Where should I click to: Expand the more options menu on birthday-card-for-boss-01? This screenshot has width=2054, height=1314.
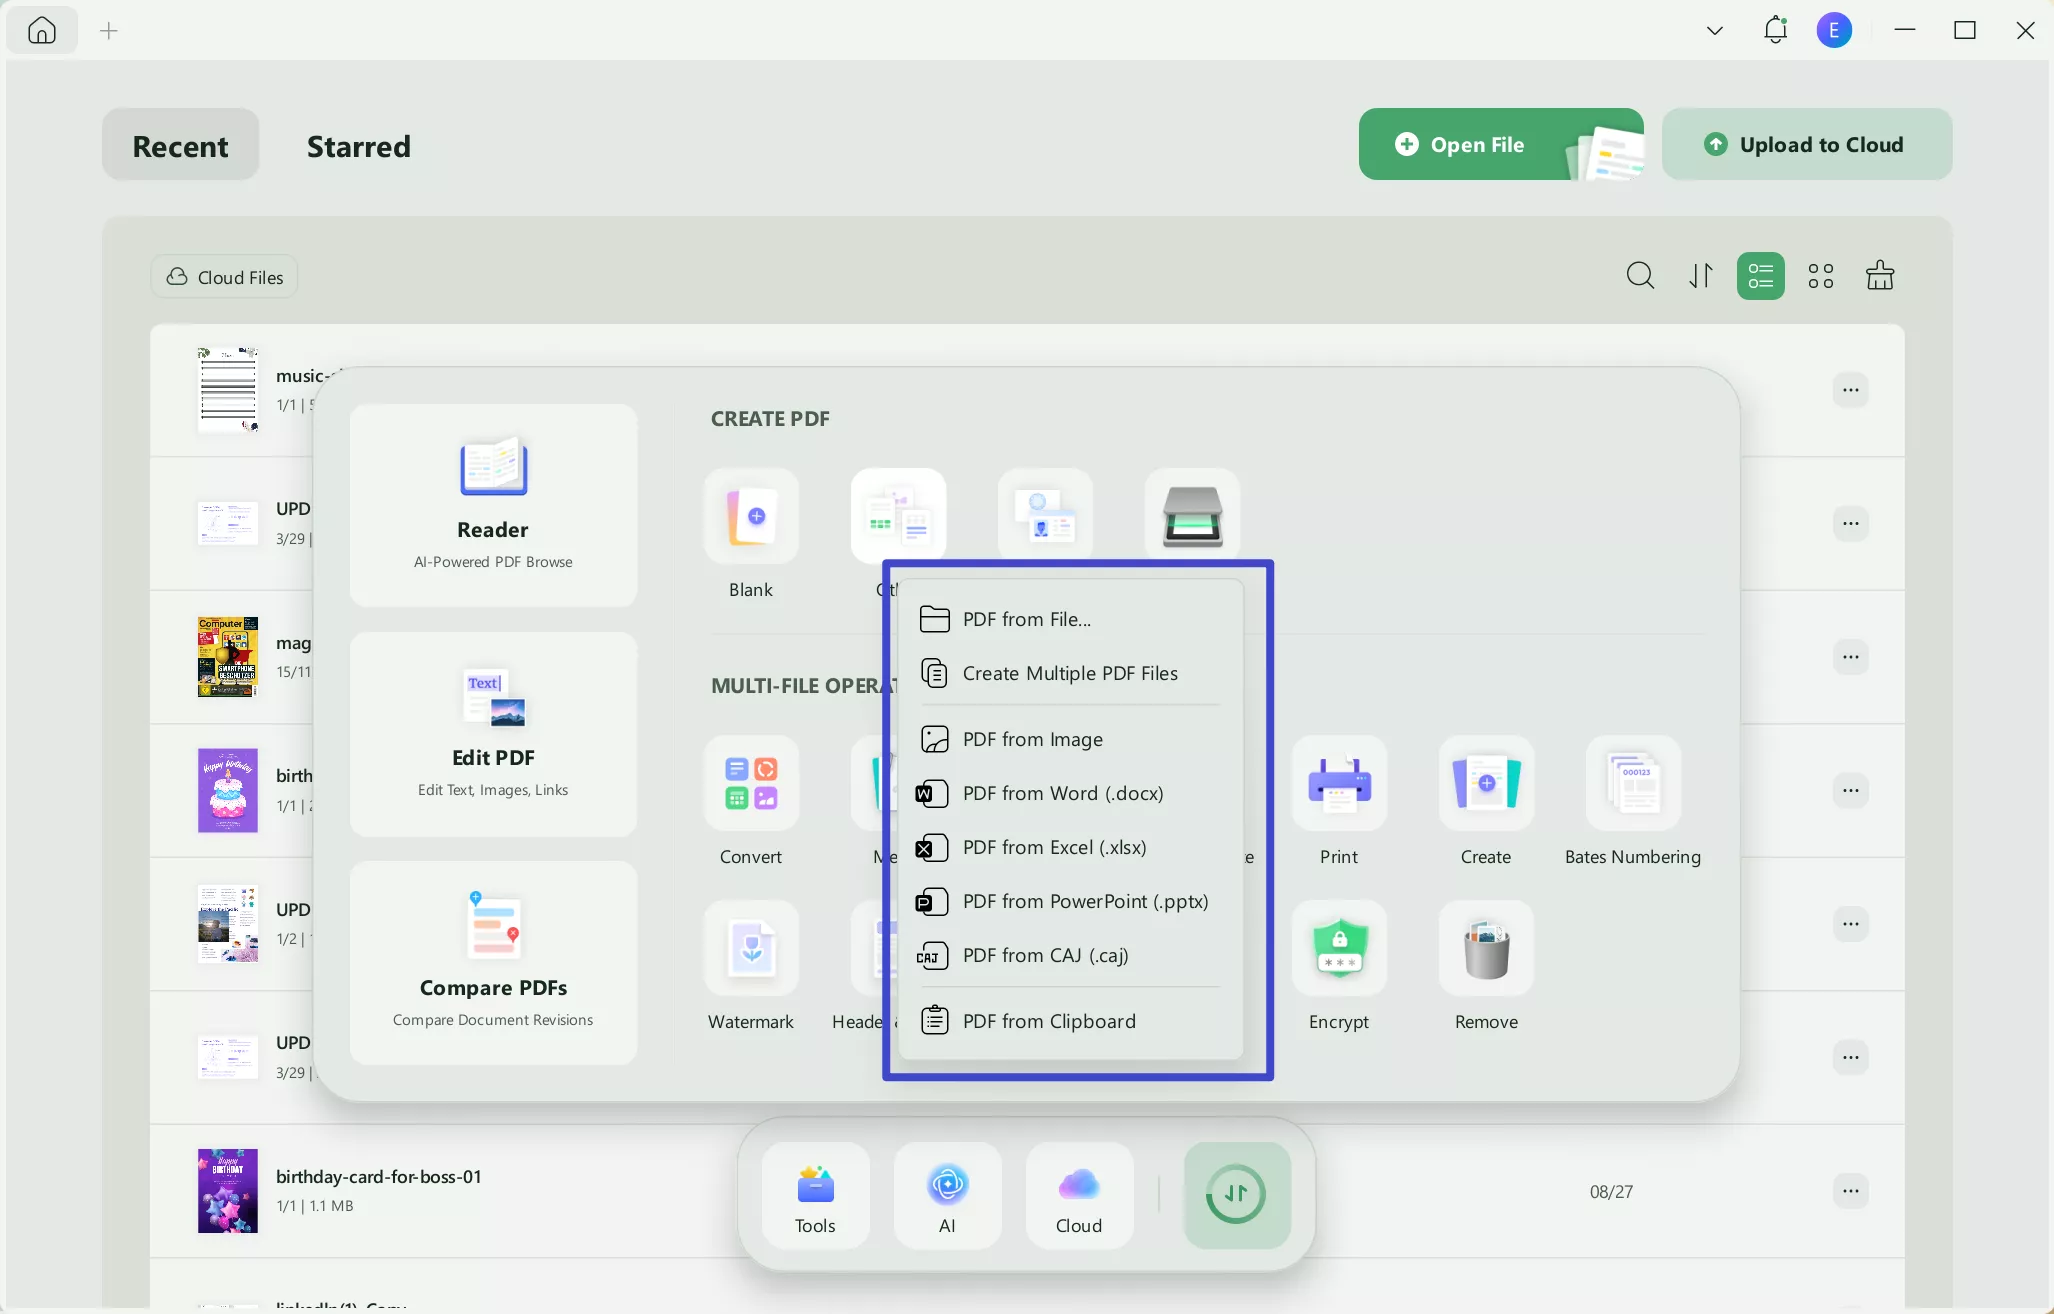click(1851, 1191)
